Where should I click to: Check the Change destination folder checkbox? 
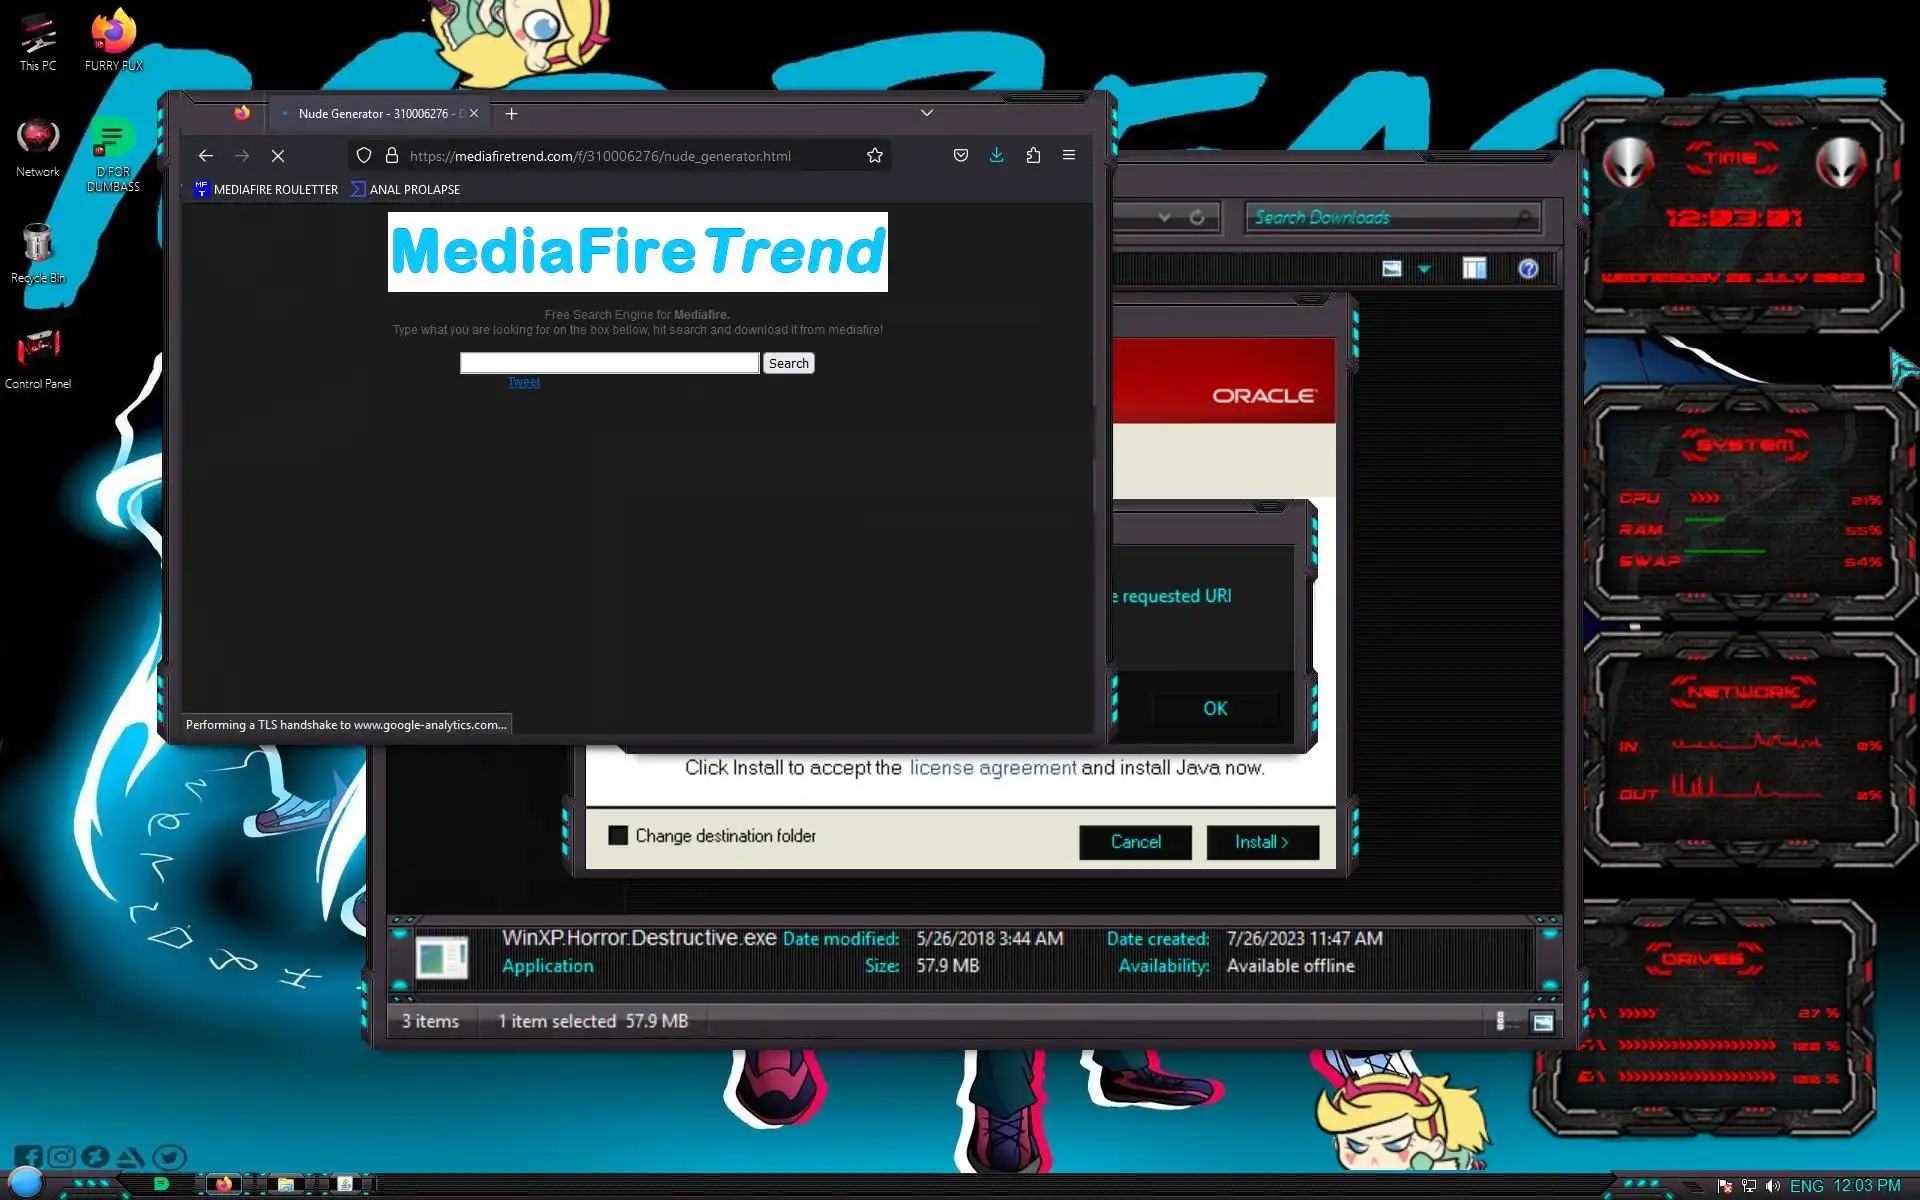click(x=618, y=835)
